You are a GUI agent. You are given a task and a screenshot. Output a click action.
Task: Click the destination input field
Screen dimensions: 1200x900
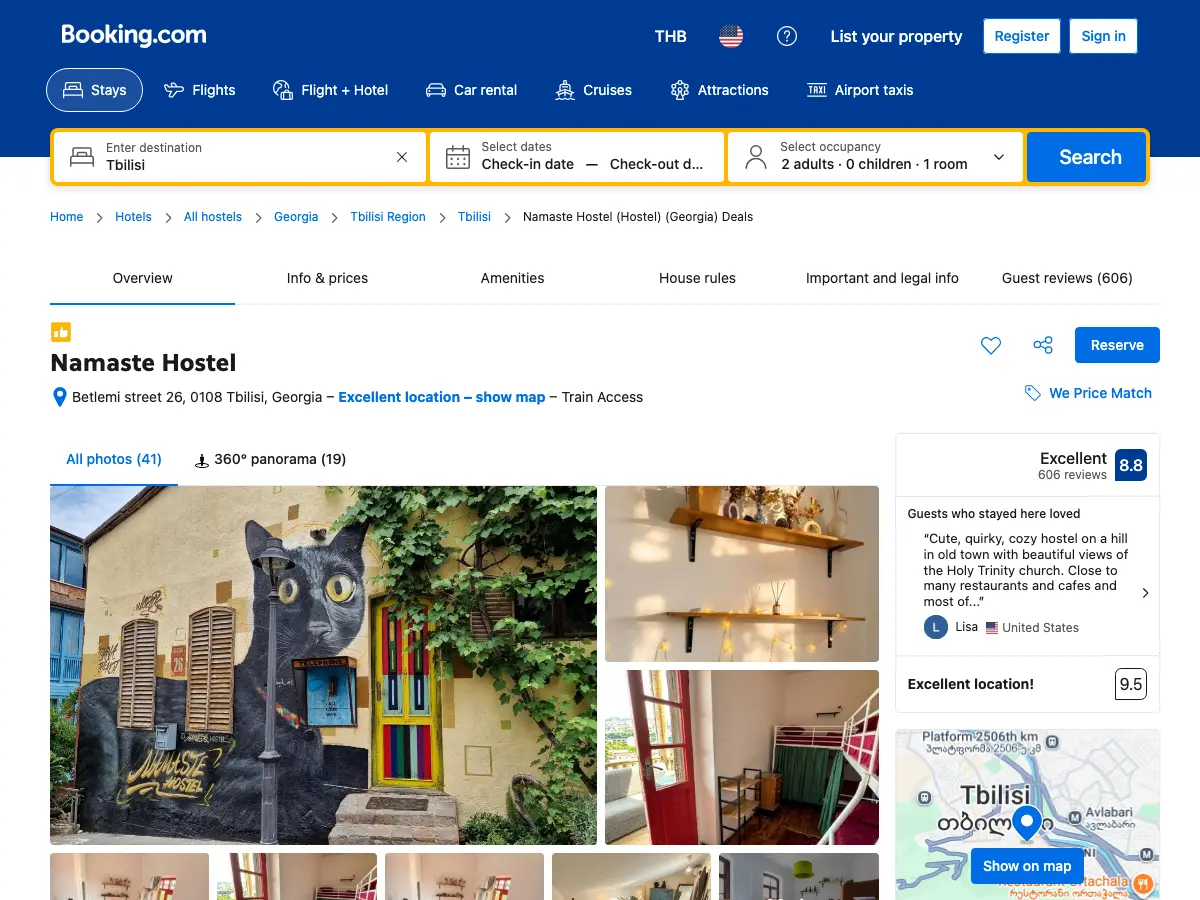tap(240, 157)
